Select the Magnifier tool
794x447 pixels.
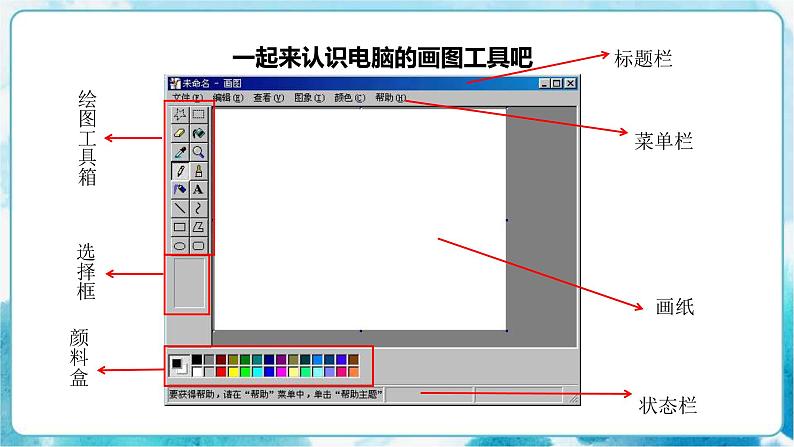point(198,152)
